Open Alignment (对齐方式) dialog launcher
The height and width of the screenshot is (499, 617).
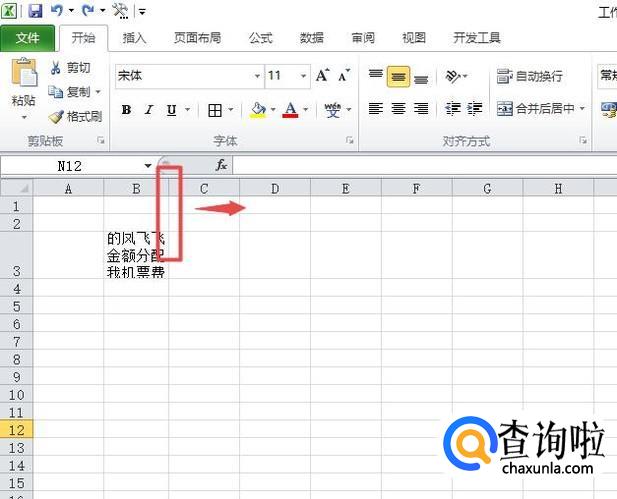point(583,140)
